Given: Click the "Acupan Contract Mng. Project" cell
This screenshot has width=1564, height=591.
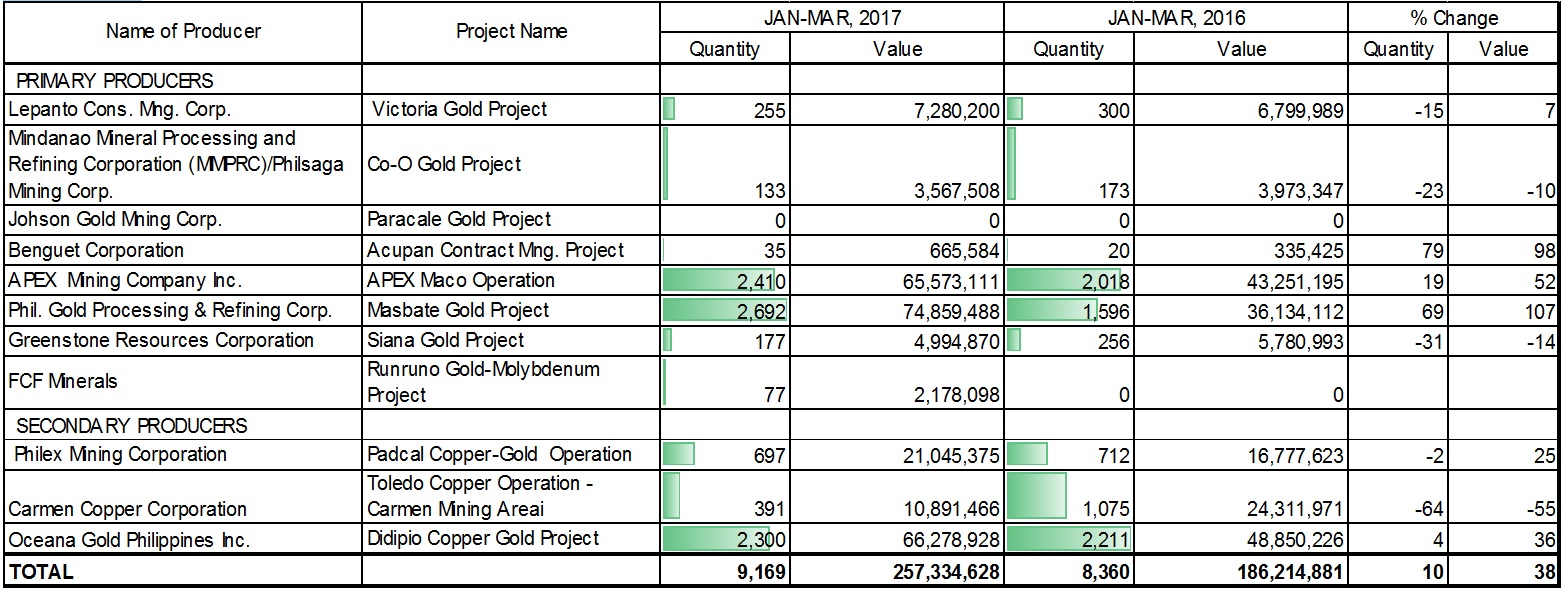Looking at the screenshot, I should pyautogui.click(x=511, y=250).
